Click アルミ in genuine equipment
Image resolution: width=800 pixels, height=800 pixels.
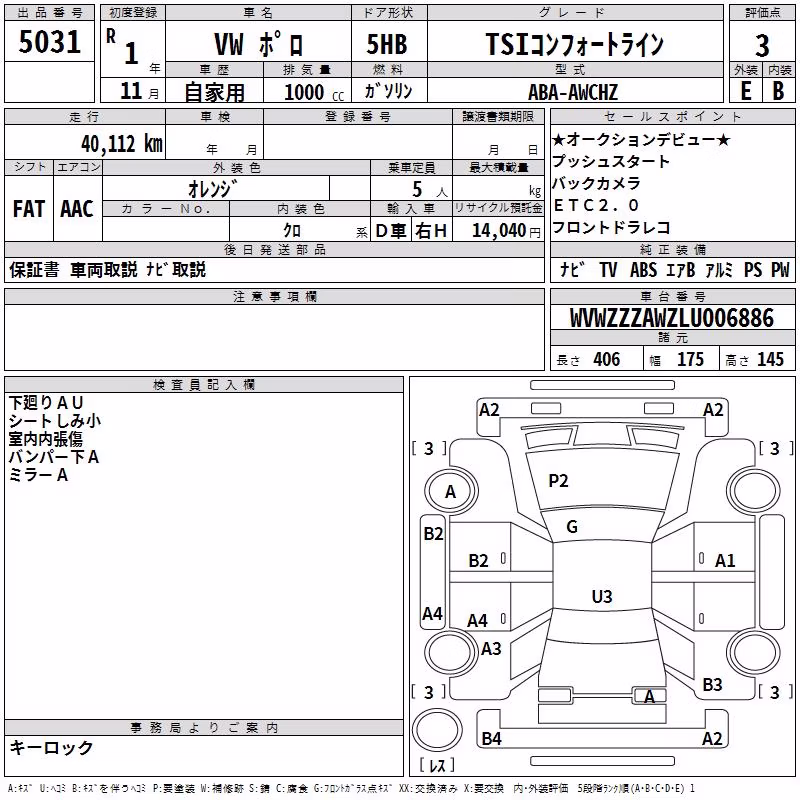719,269
